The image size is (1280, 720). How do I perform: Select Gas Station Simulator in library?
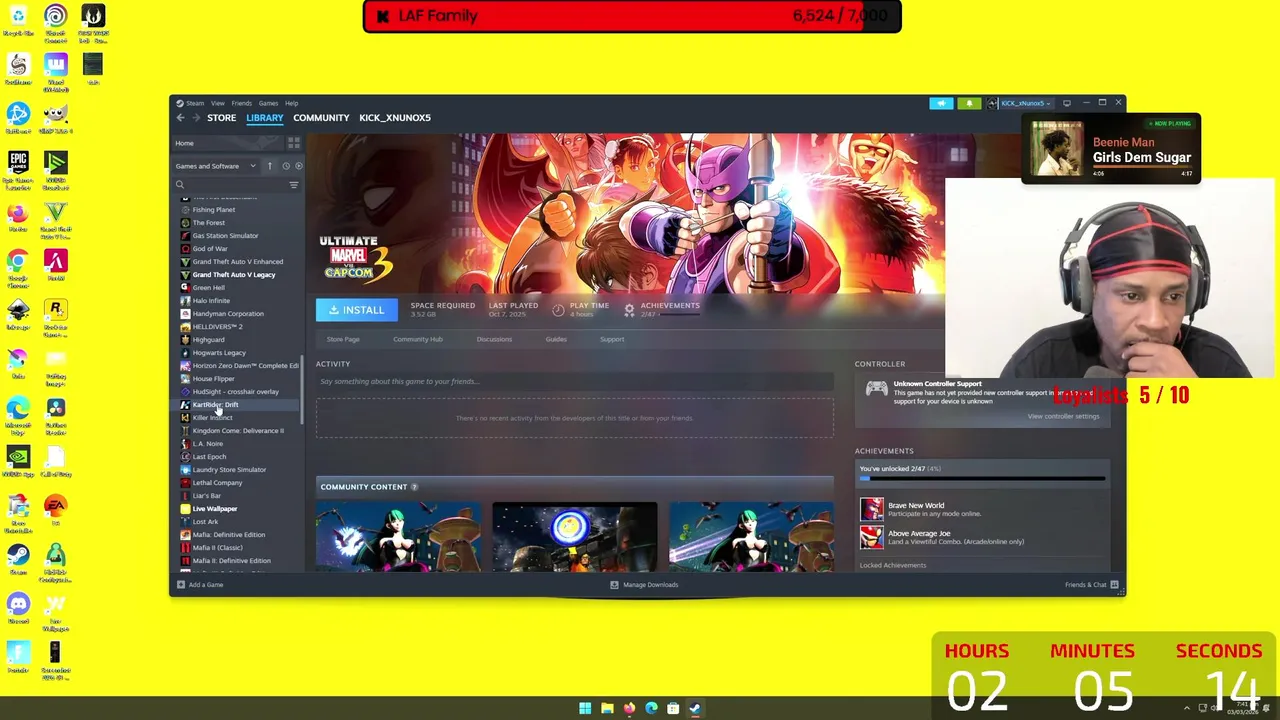tap(225, 236)
